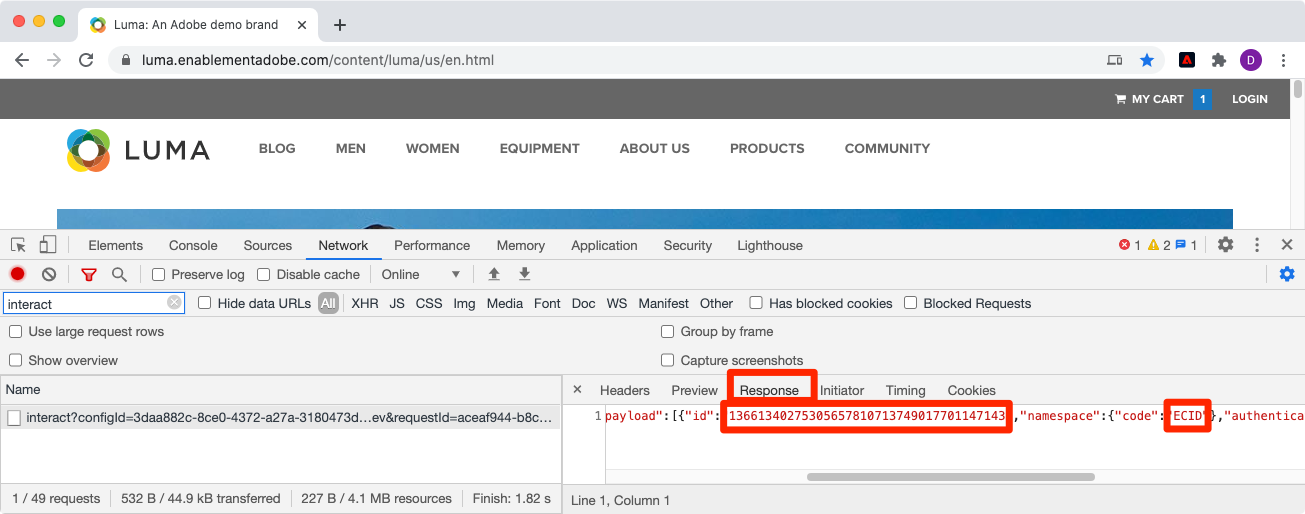Click the warnings count badge
This screenshot has width=1305, height=514.
click(x=1158, y=245)
